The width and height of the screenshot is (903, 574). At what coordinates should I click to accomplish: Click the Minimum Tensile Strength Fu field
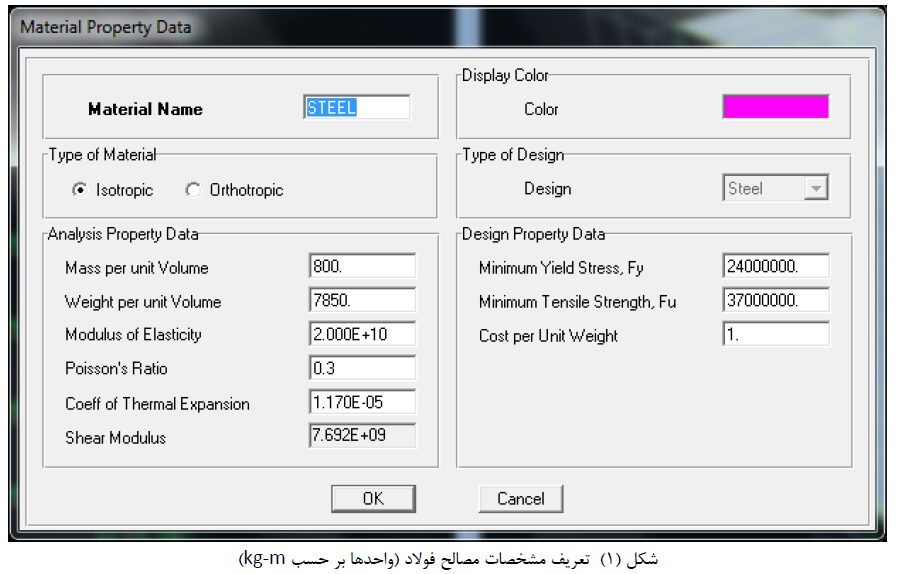pyautogui.click(x=776, y=300)
